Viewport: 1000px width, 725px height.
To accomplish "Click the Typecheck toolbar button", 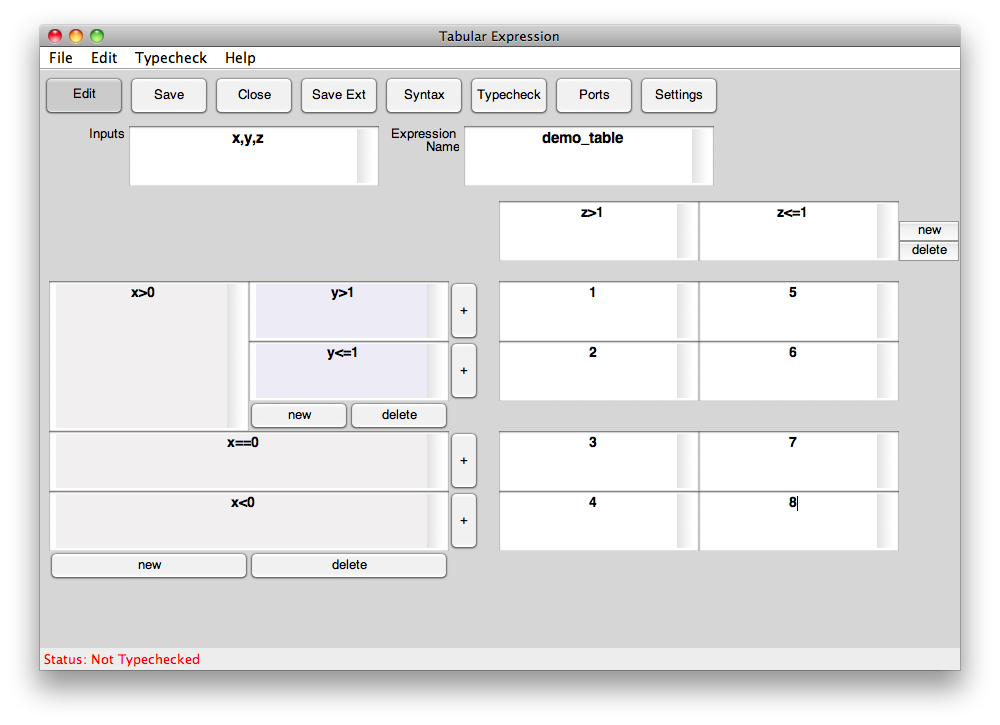I will coord(509,95).
